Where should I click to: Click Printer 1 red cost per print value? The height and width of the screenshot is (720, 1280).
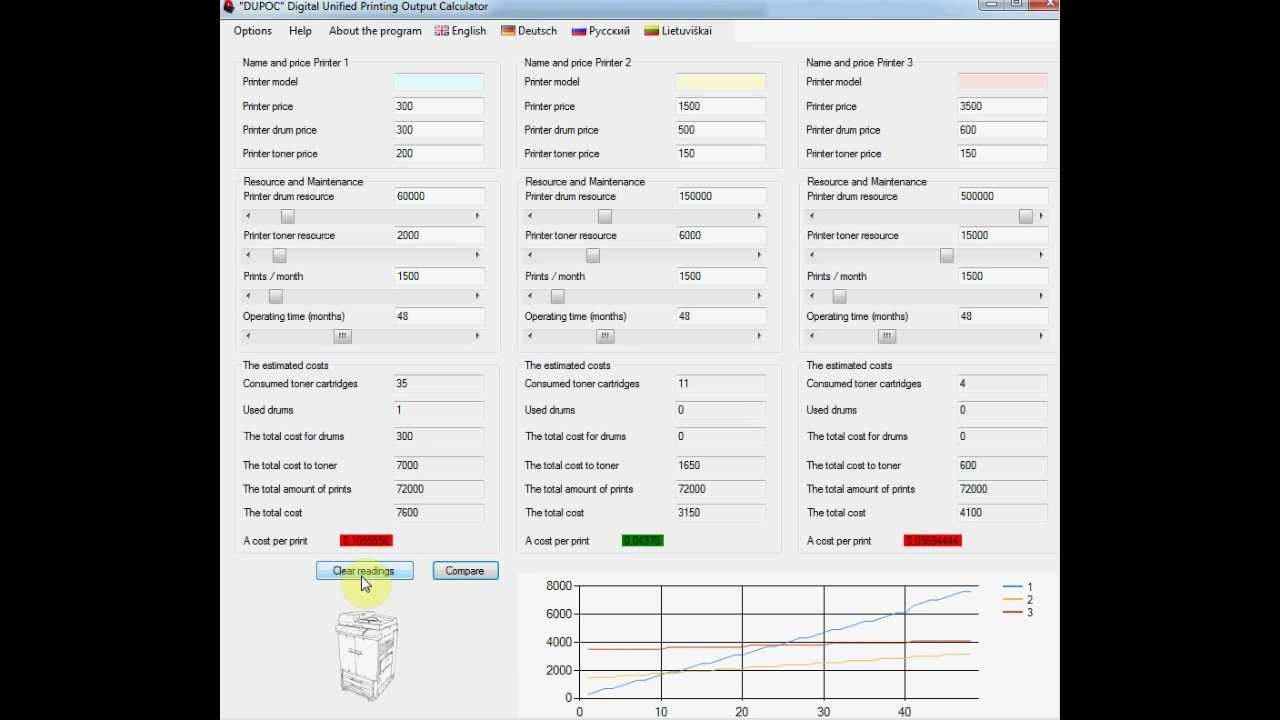tap(366, 541)
